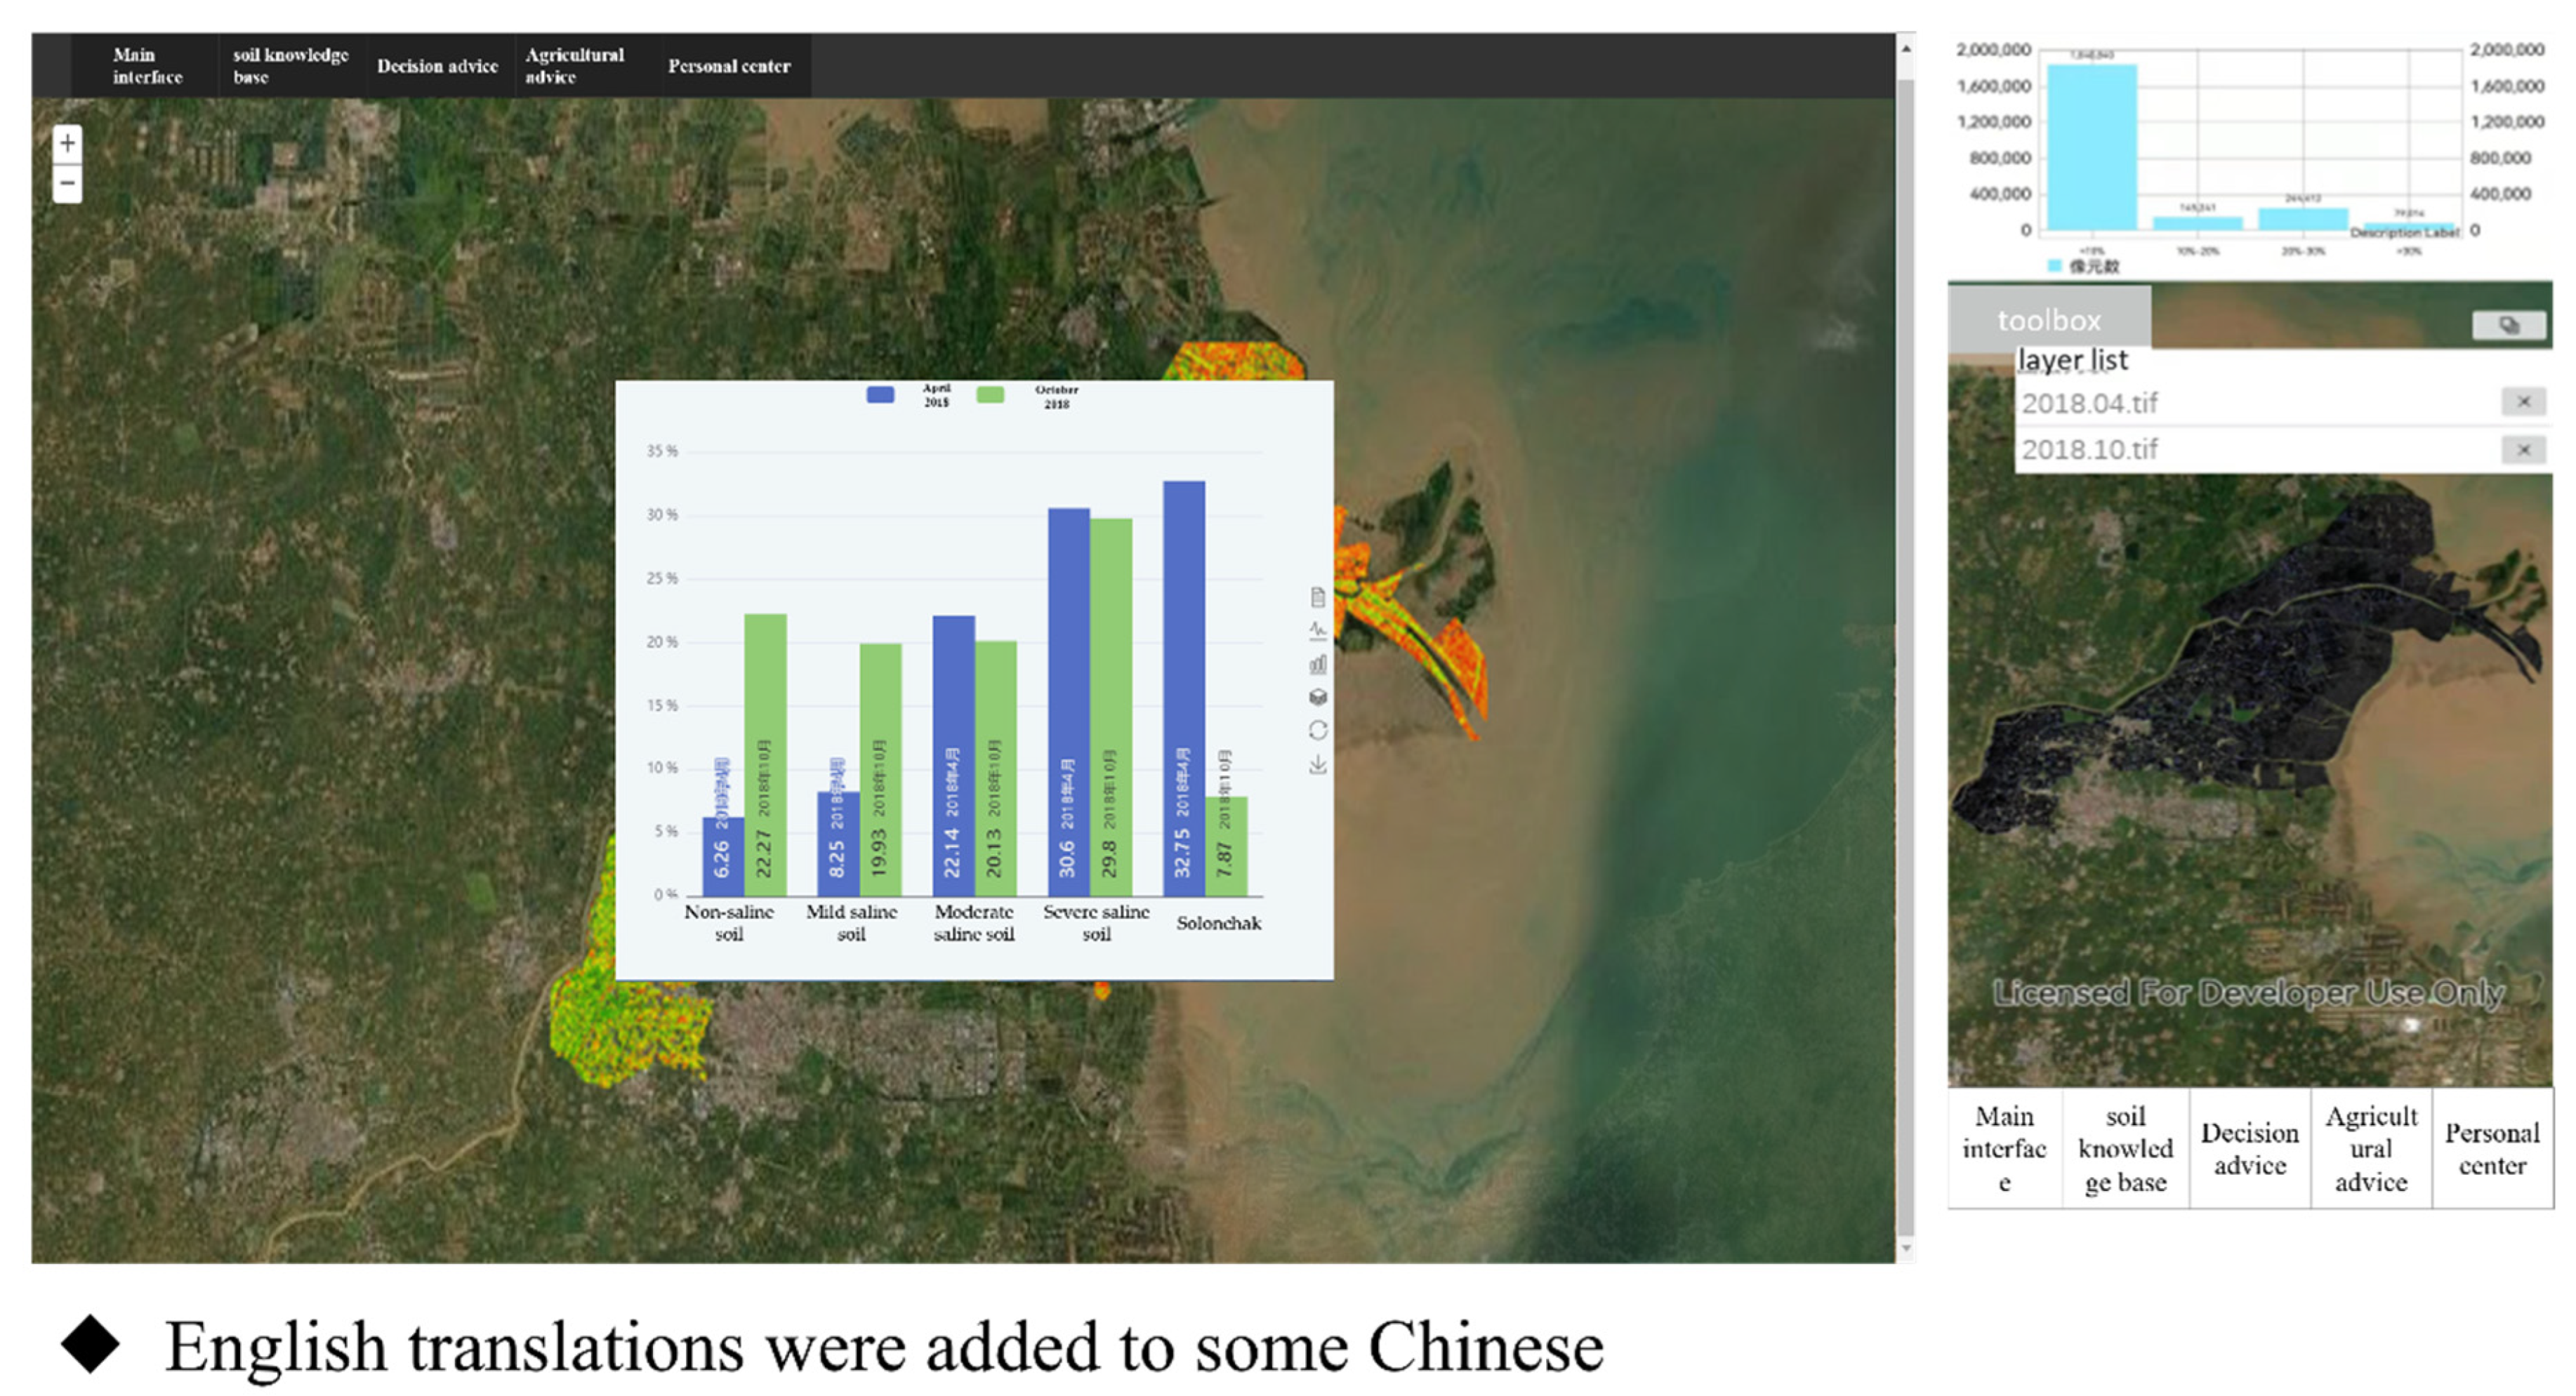Remove the 2018.04.tif layer

2523,402
